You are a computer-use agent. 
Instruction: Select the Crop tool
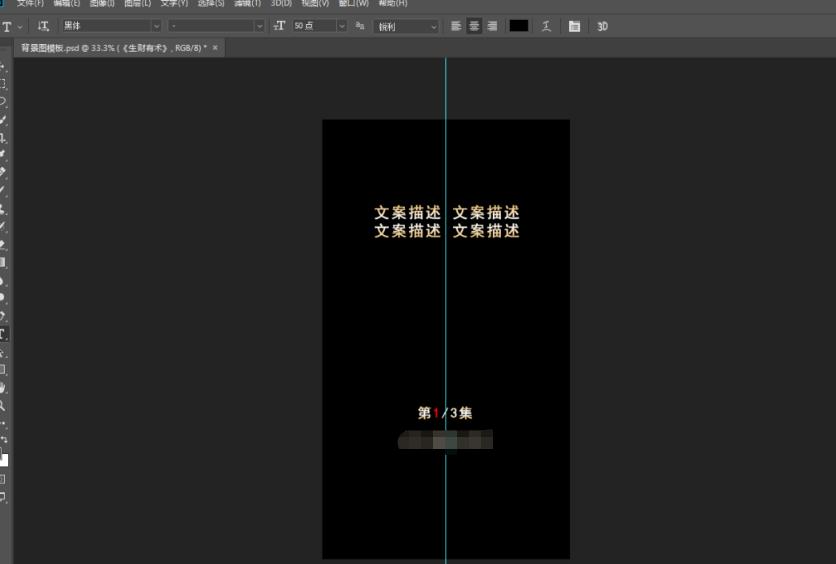click(x=3, y=138)
